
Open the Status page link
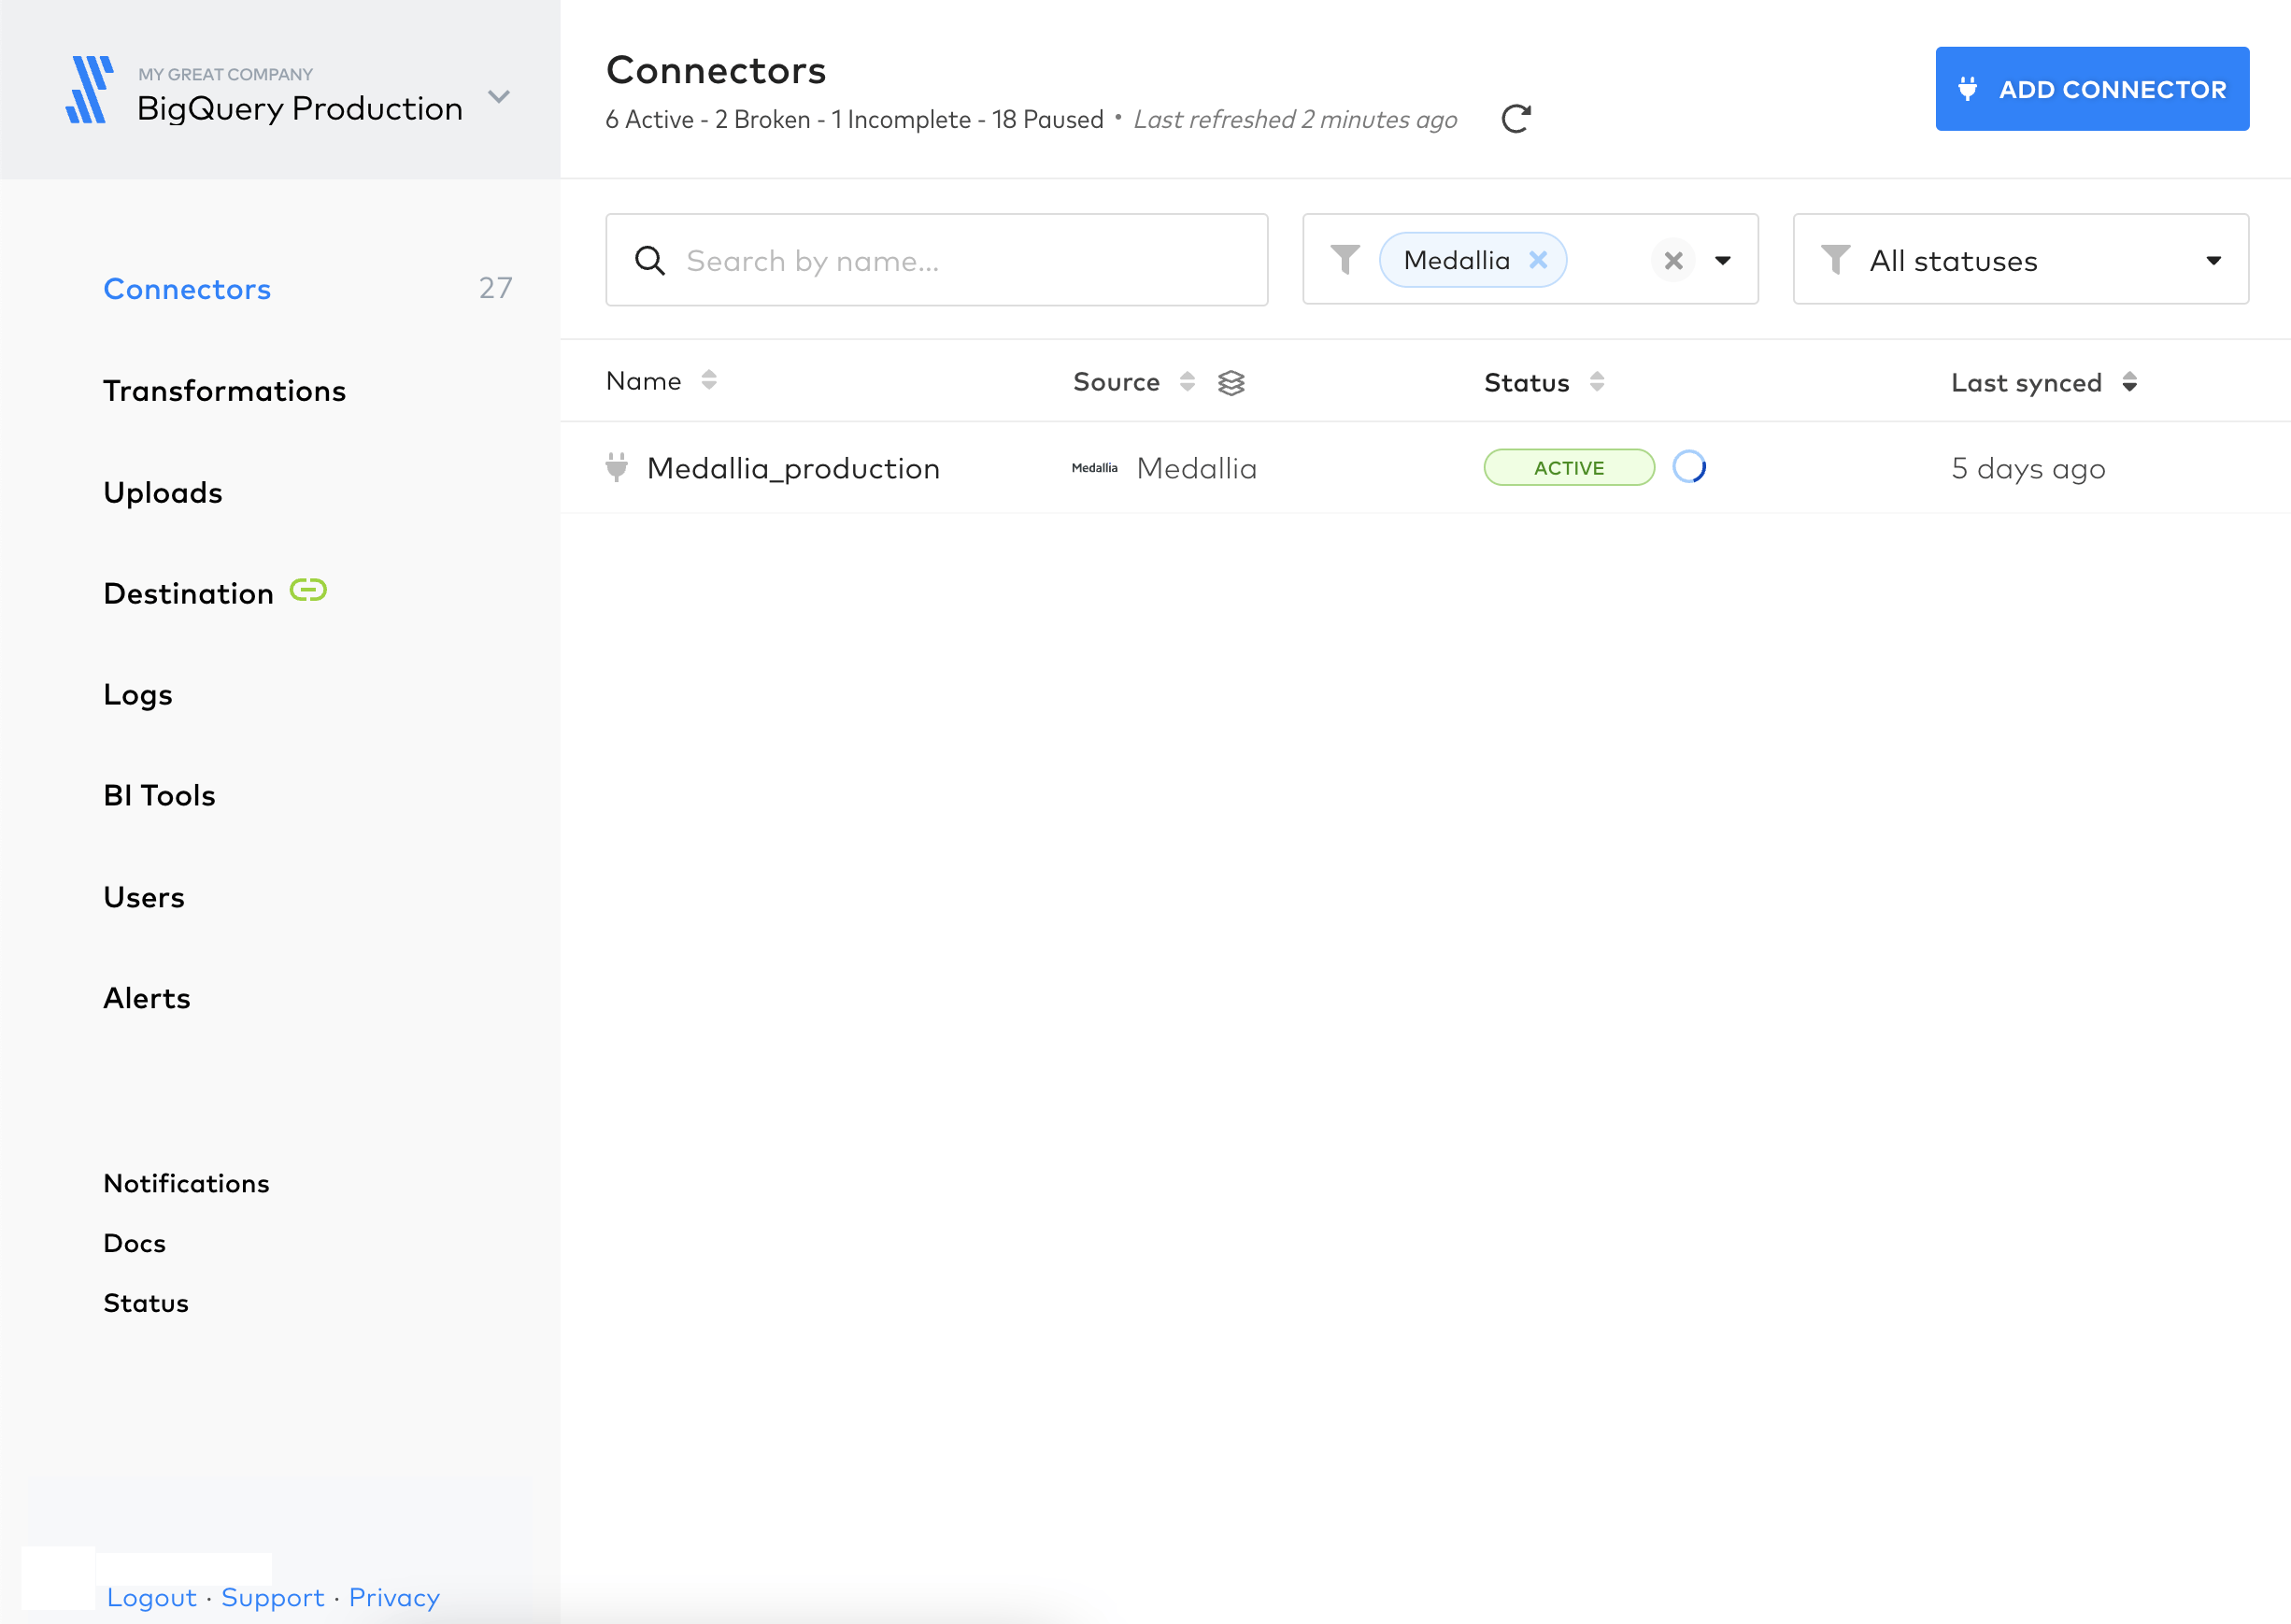(x=146, y=1303)
